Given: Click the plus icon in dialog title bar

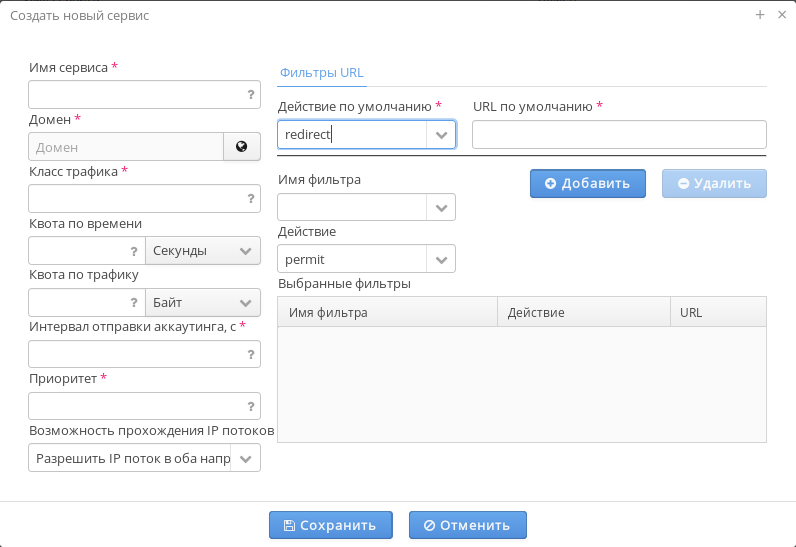Looking at the screenshot, I should pyautogui.click(x=760, y=15).
